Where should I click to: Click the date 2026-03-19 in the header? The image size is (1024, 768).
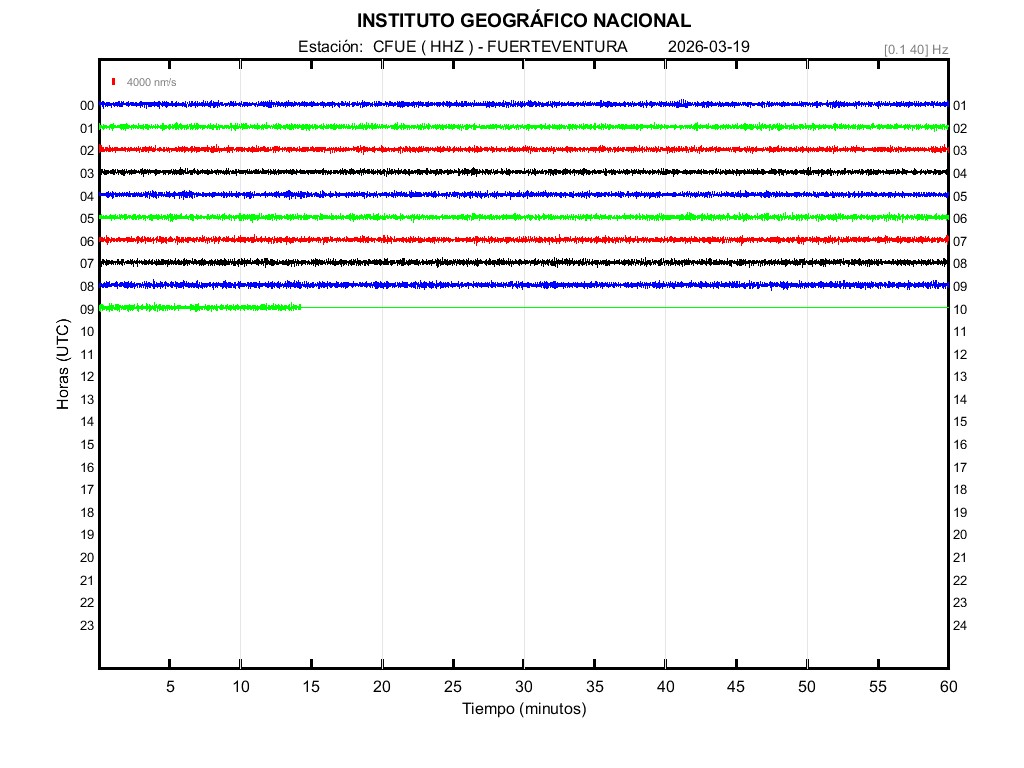(709, 47)
